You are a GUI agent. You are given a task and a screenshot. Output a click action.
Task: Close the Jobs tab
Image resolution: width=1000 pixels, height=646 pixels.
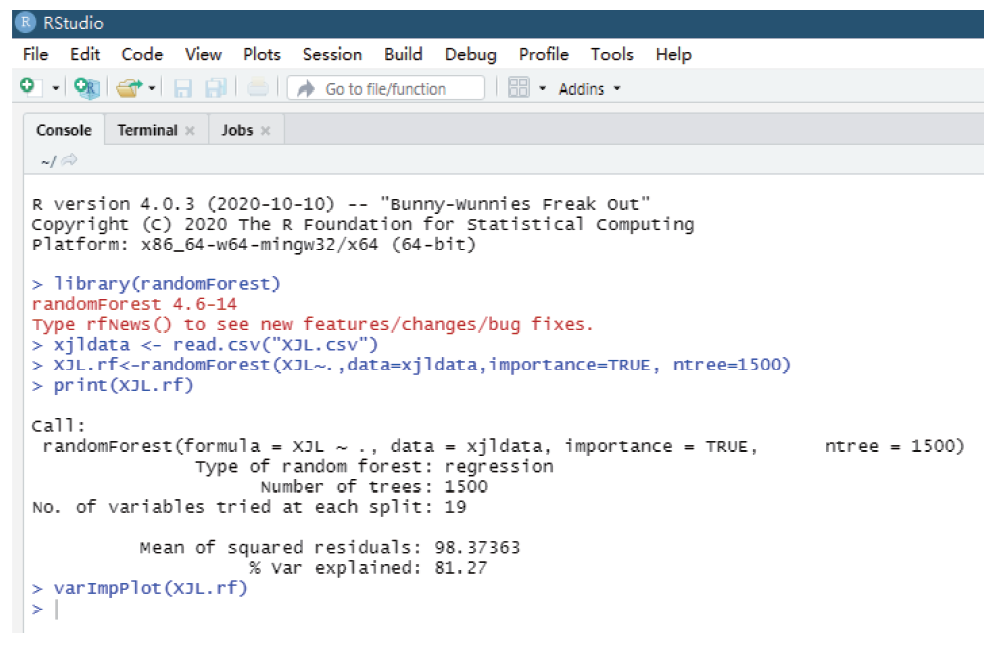[265, 131]
